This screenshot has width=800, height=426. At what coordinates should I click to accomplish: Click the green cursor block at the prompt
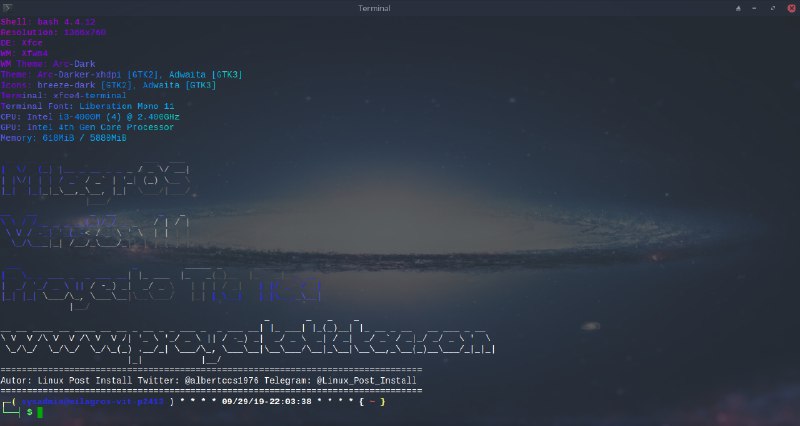pyautogui.click(x=40, y=412)
